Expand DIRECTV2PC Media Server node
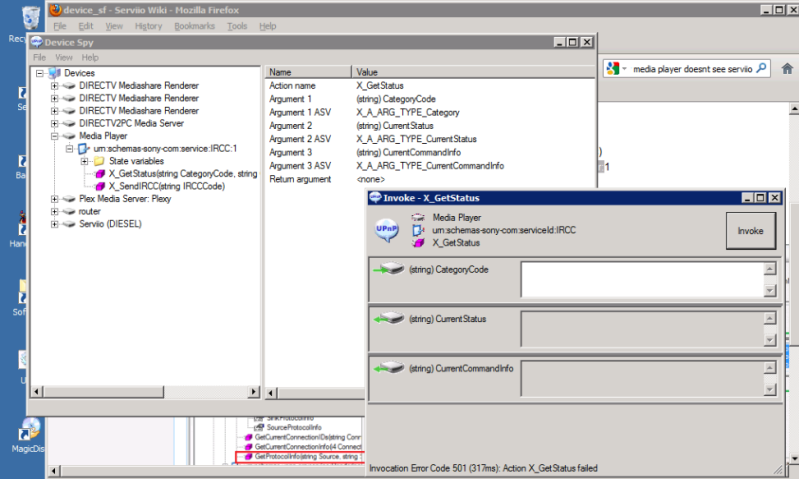The width and height of the screenshot is (799, 479). click(55, 124)
